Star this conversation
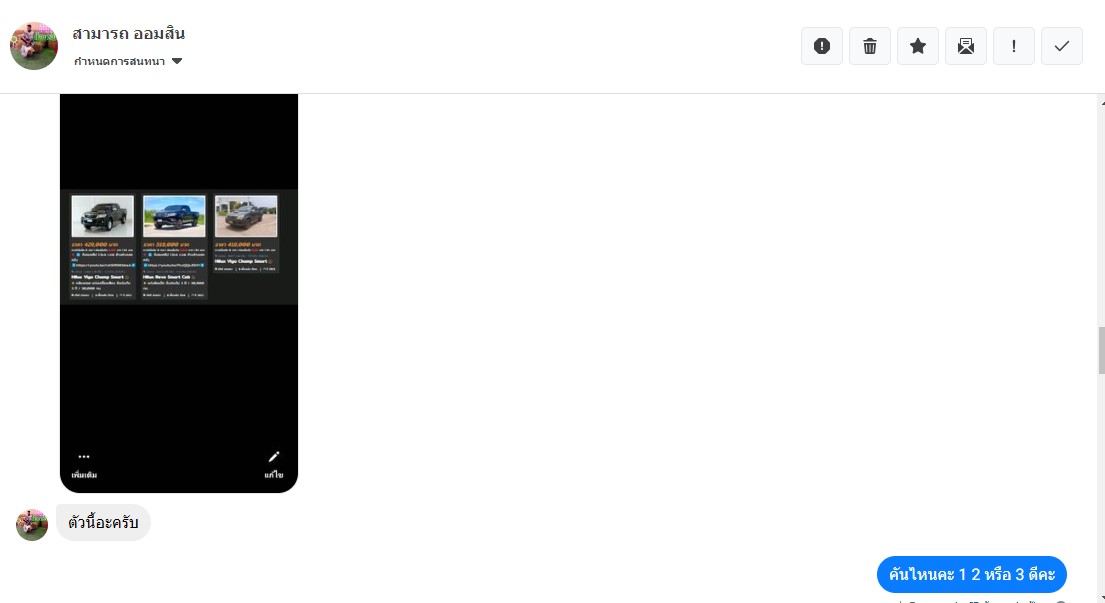 (918, 46)
